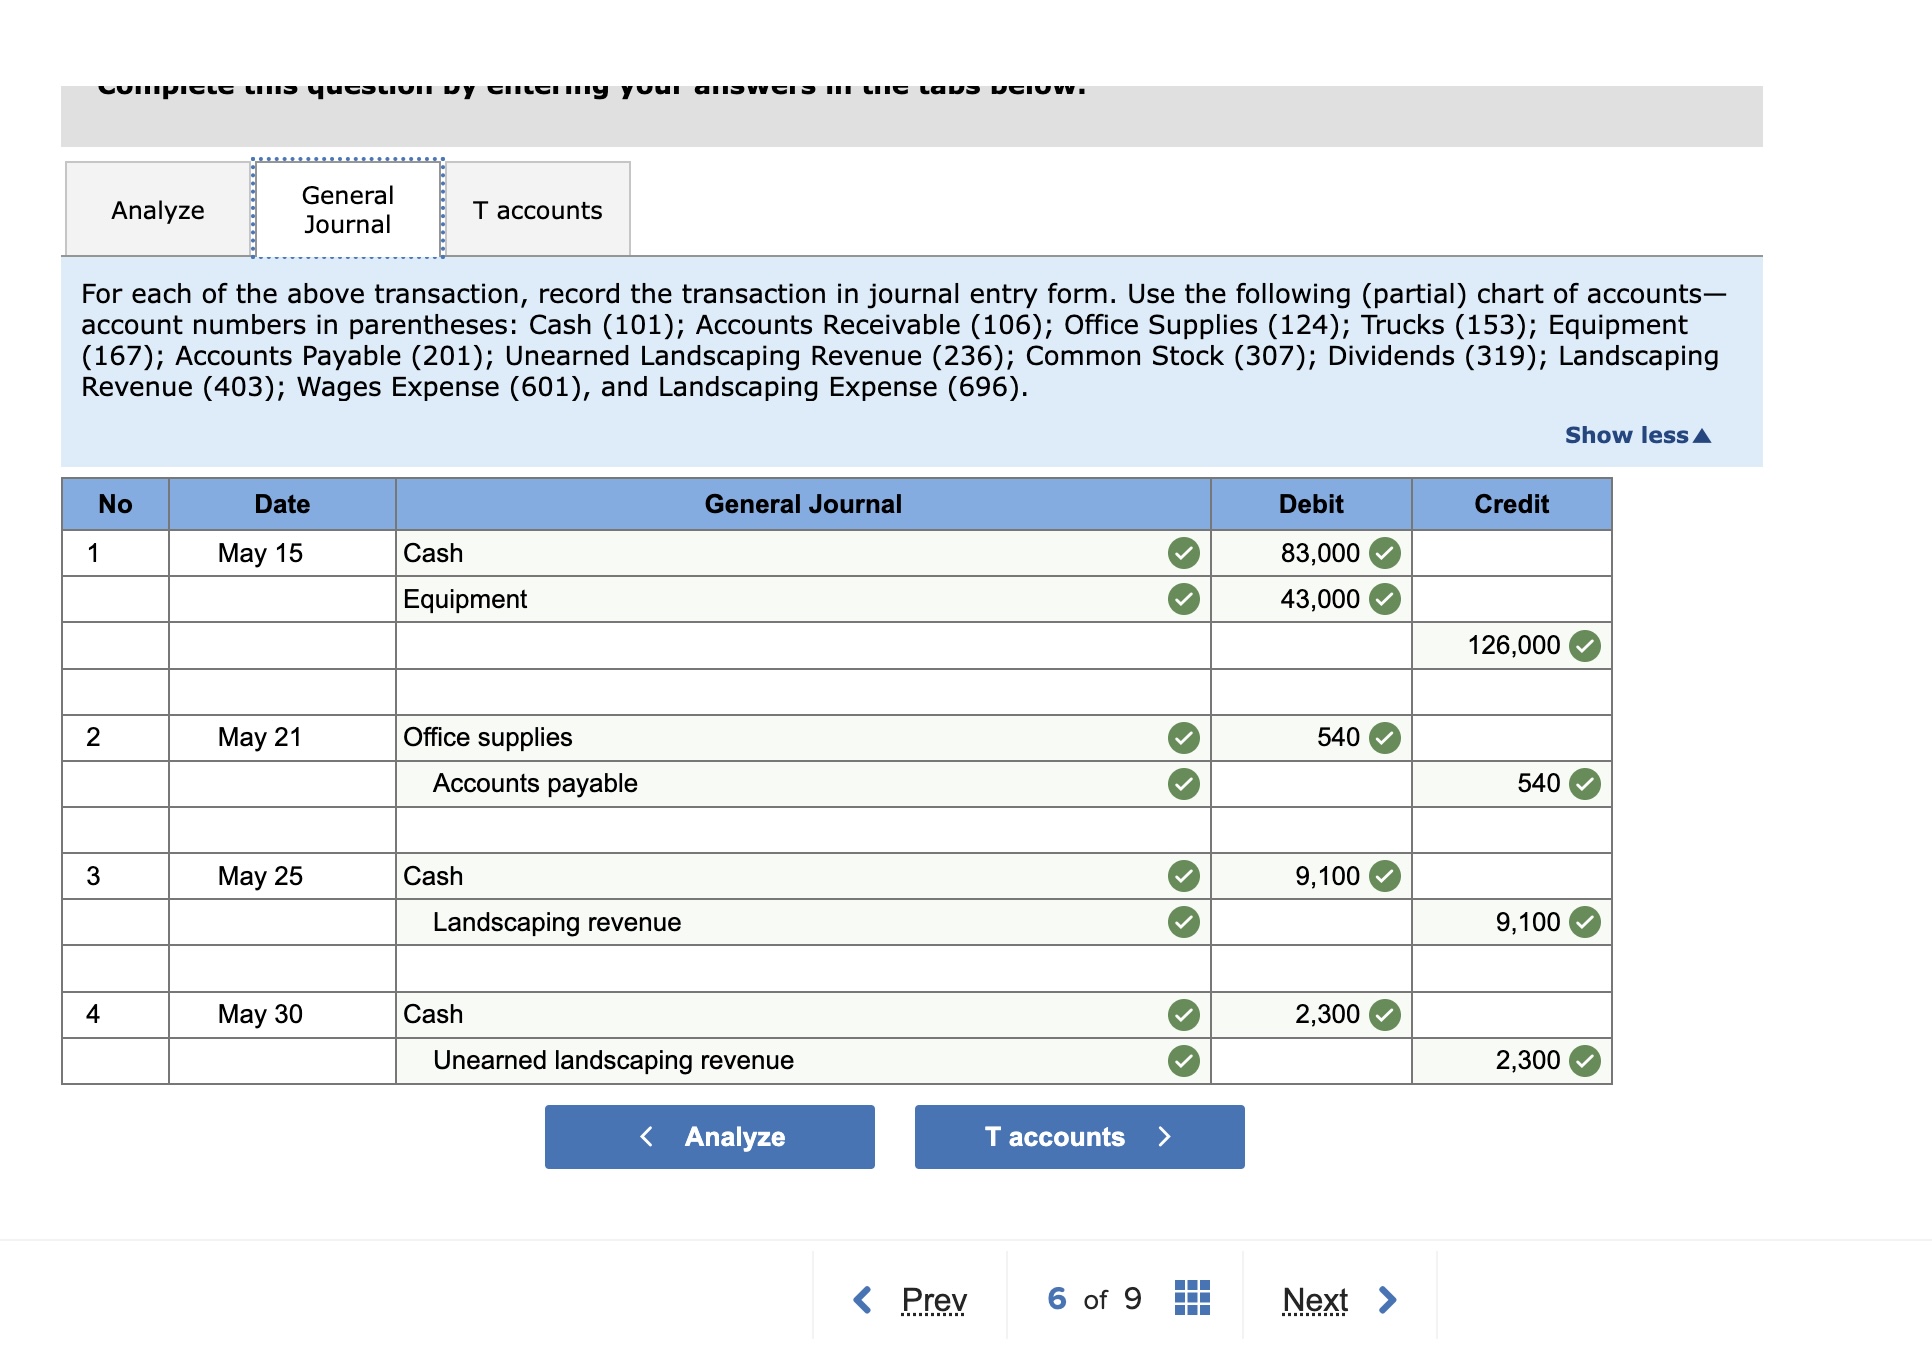Click the checkmark beside Unearned landscaping revenue
The width and height of the screenshot is (1932, 1357).
click(x=1185, y=1060)
